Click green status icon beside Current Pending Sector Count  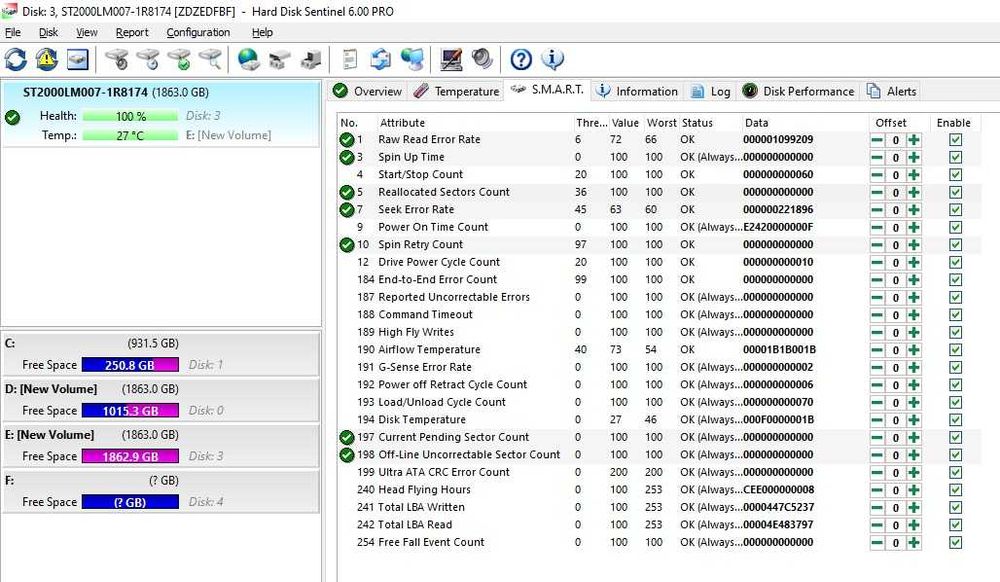(346, 437)
